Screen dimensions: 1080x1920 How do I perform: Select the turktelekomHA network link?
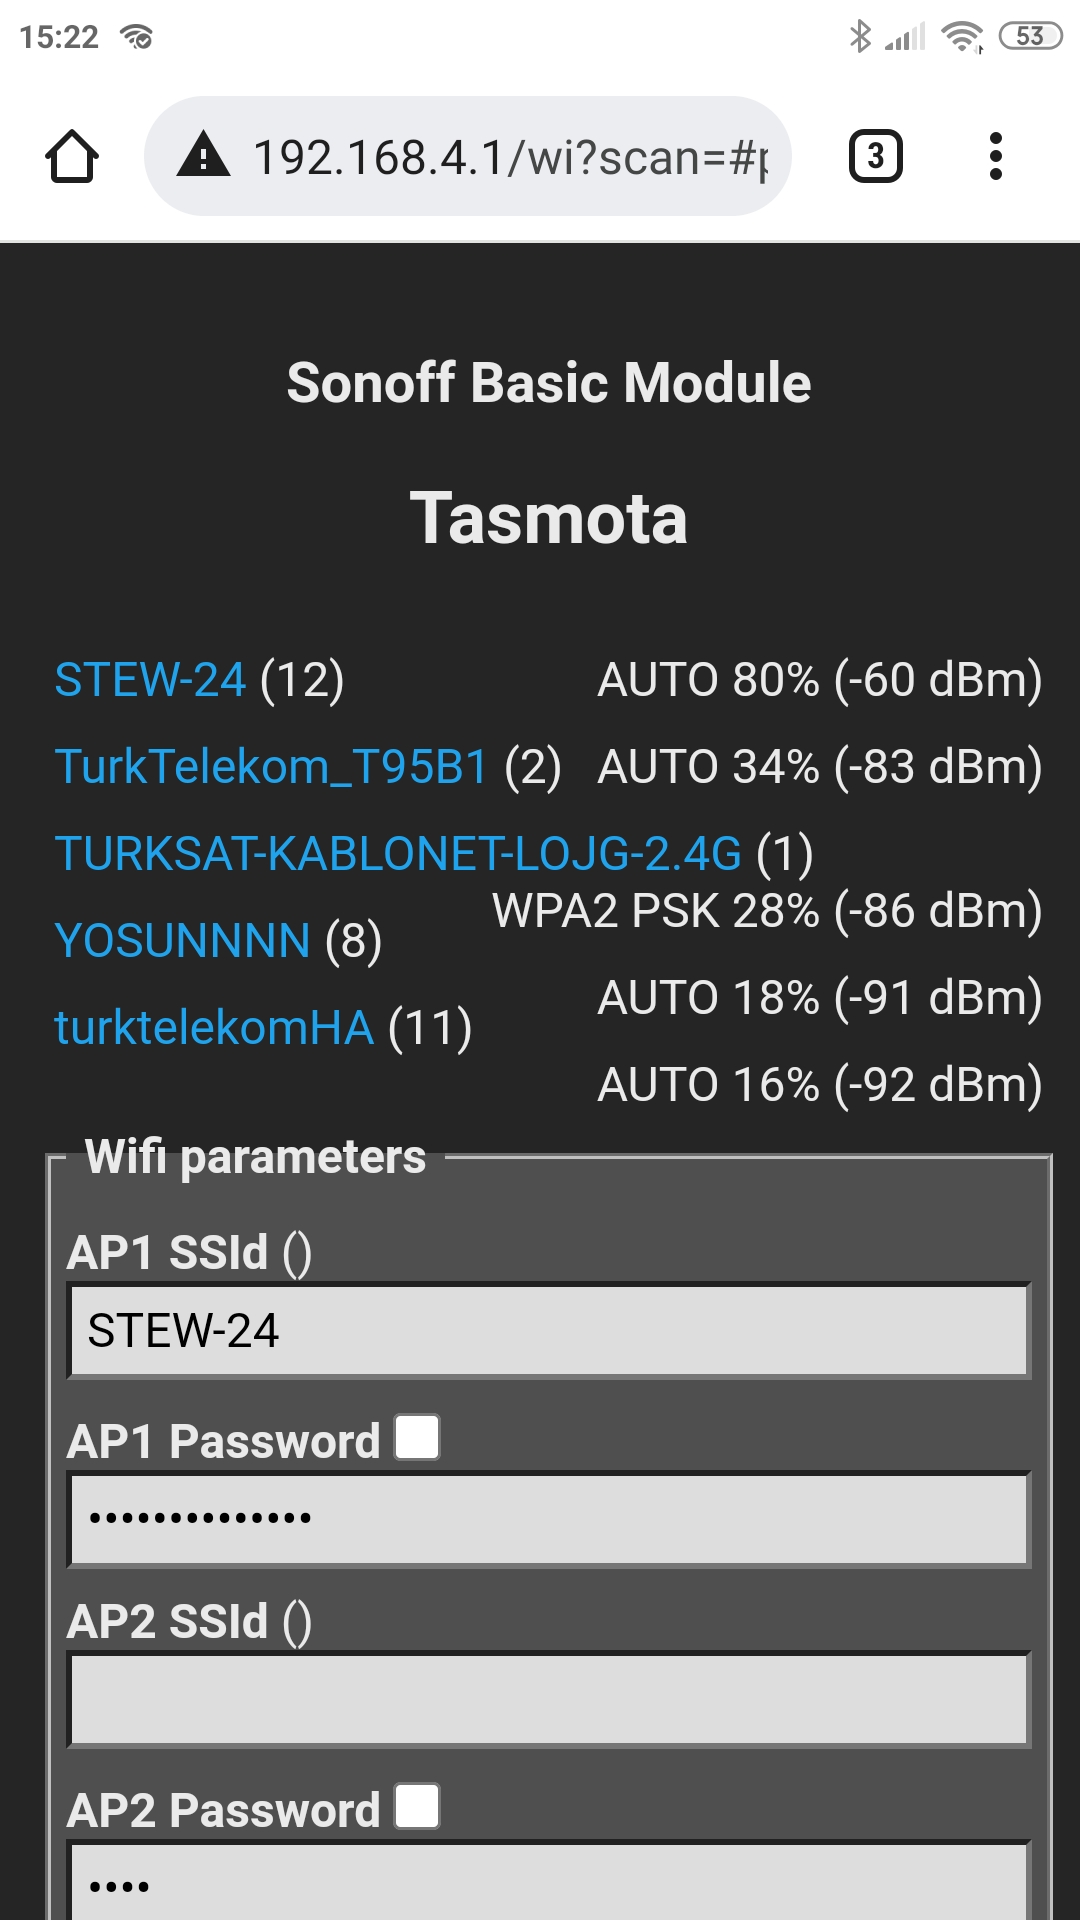coord(214,1028)
